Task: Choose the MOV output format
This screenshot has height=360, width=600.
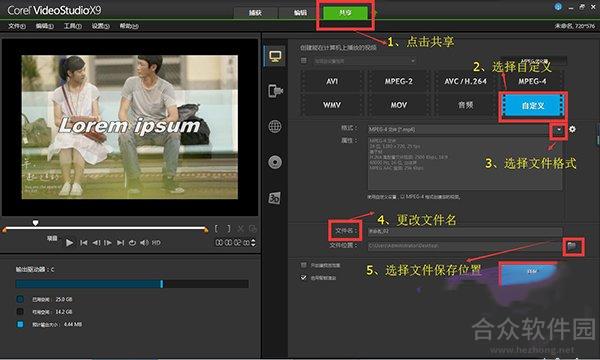Action: tap(399, 105)
